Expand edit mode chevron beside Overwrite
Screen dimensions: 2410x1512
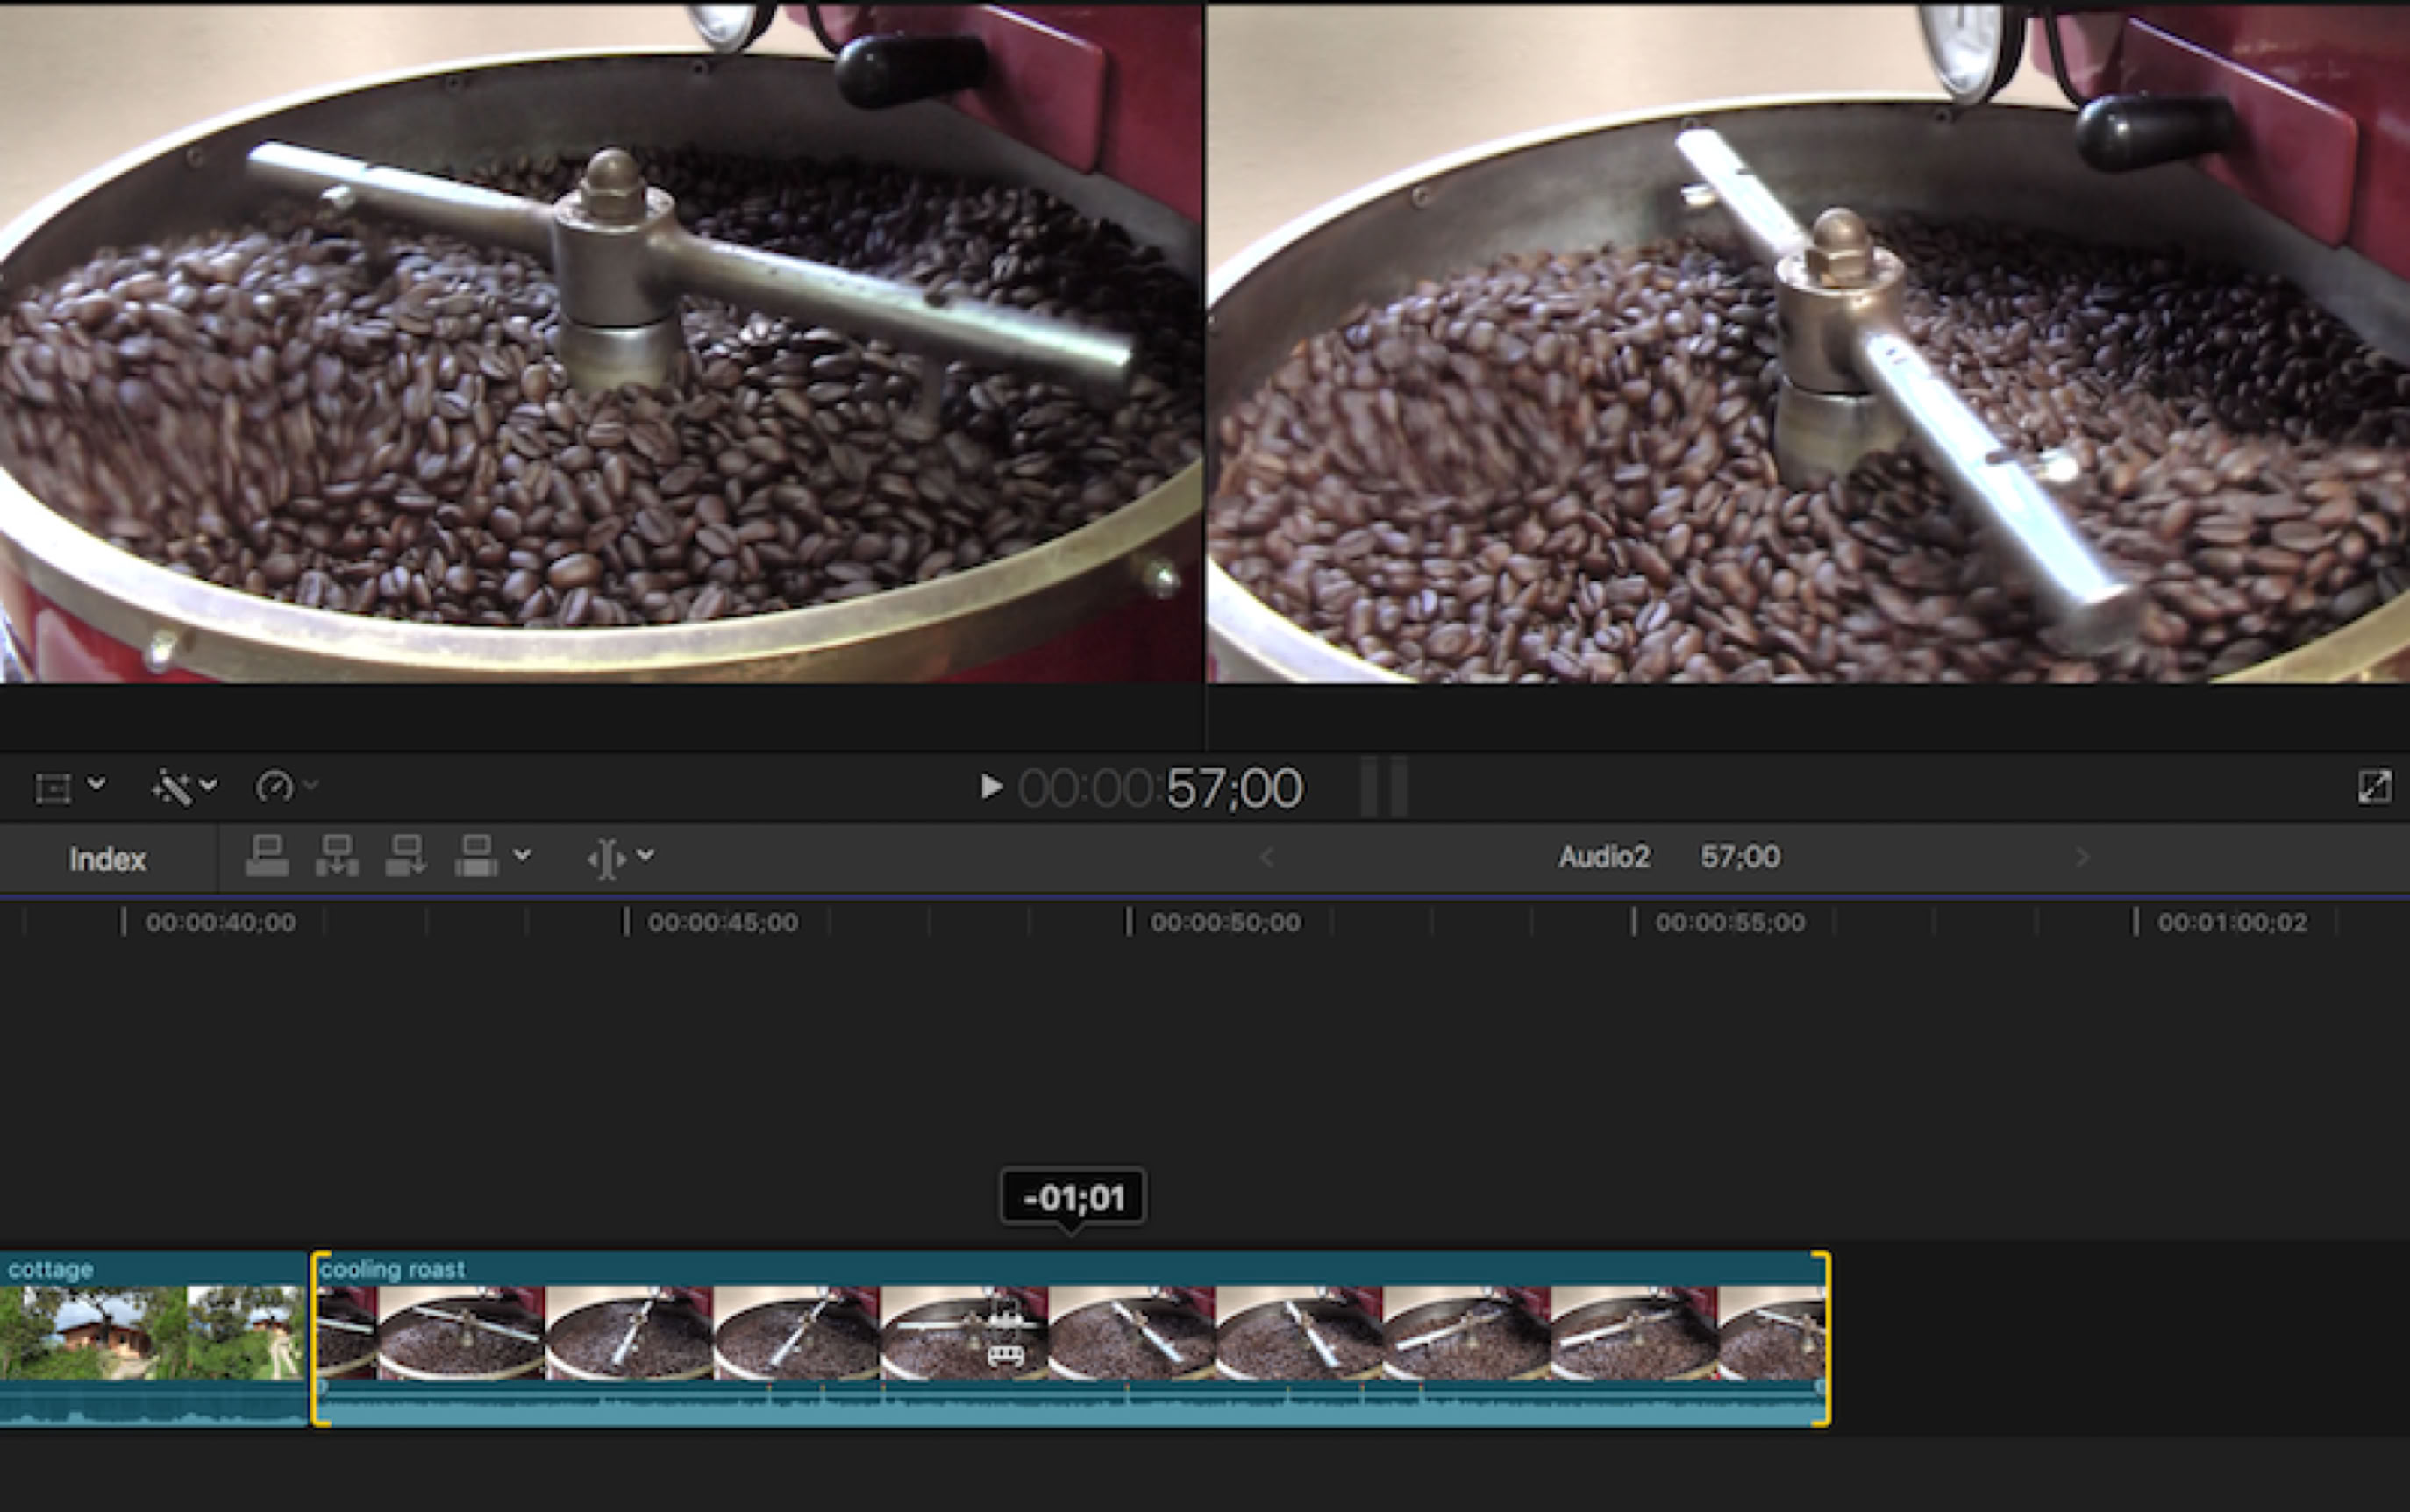[x=522, y=855]
